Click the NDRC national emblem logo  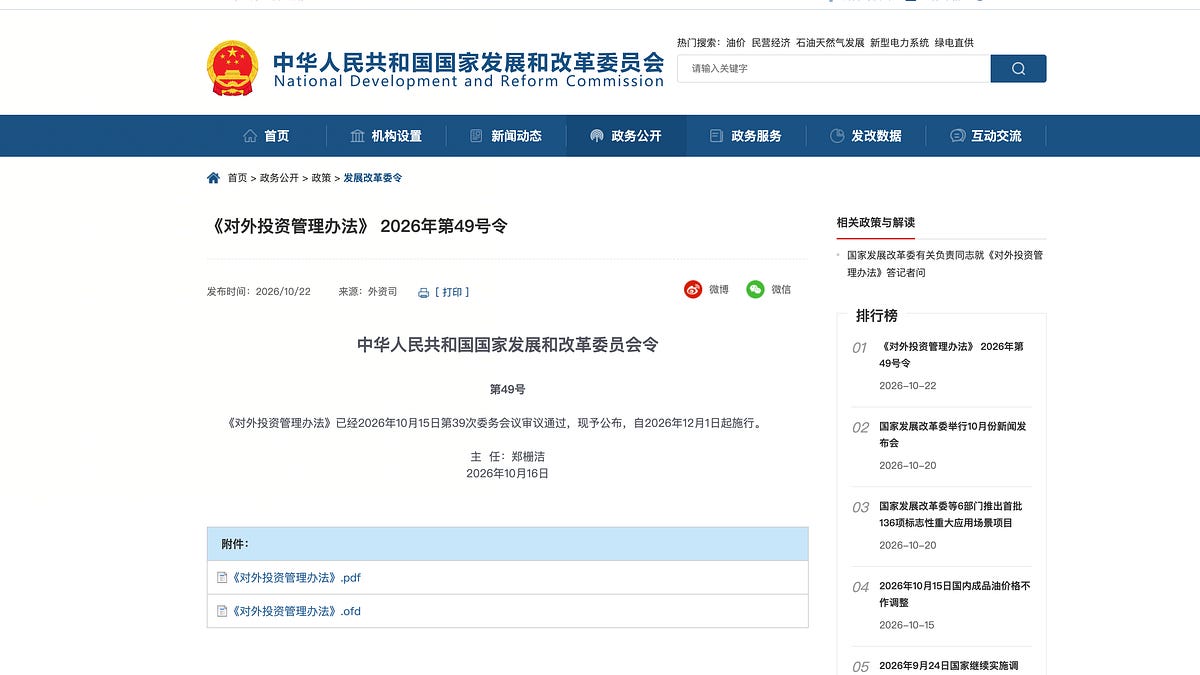pyautogui.click(x=232, y=68)
